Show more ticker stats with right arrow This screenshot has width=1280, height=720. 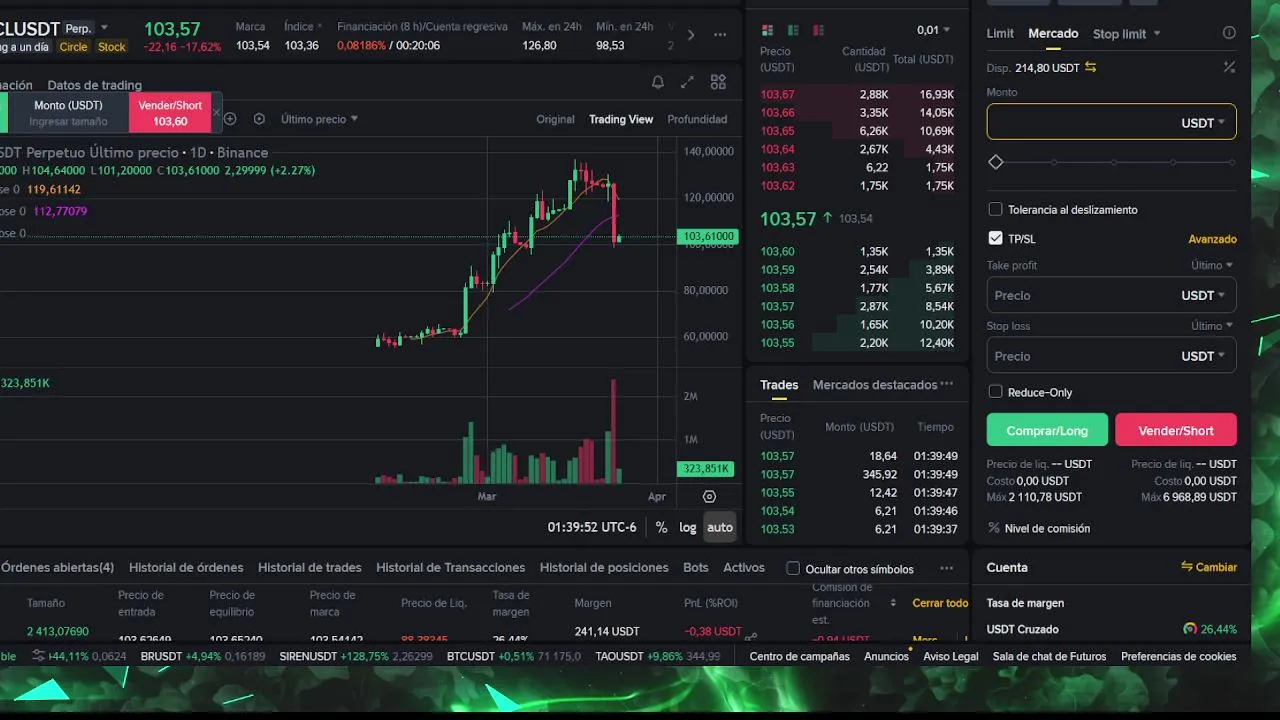click(x=690, y=35)
